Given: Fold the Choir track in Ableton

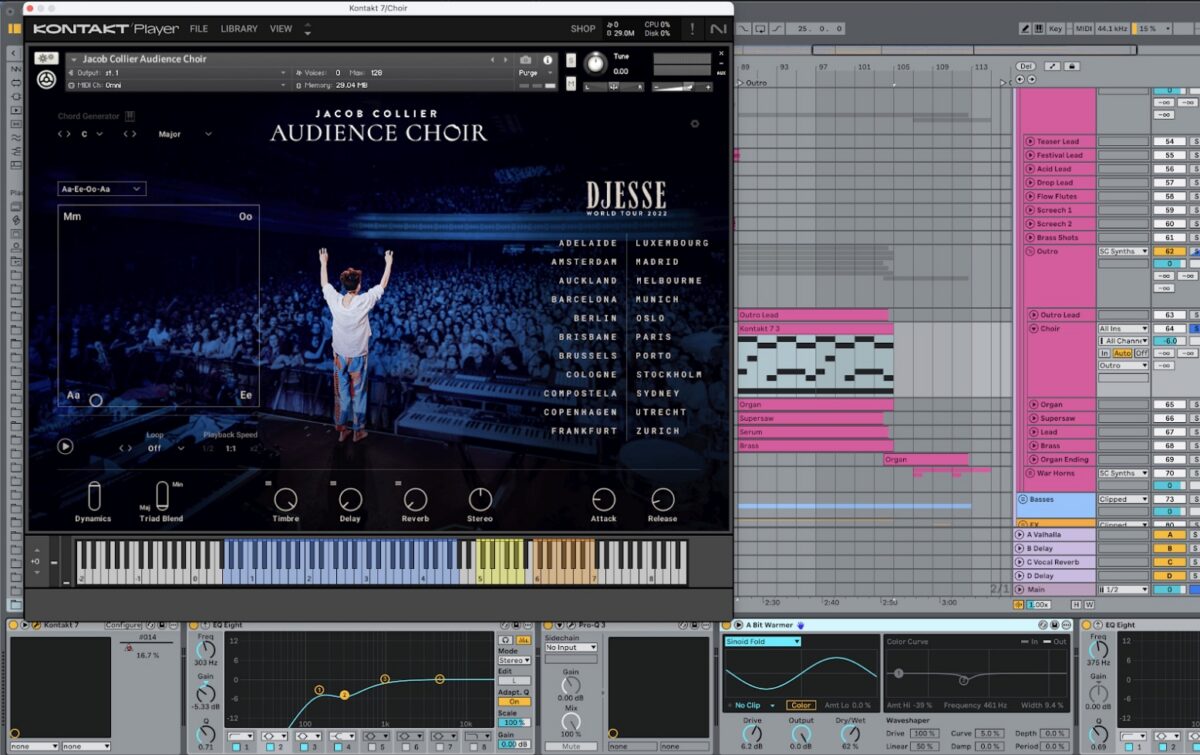Looking at the screenshot, I should [x=1034, y=328].
